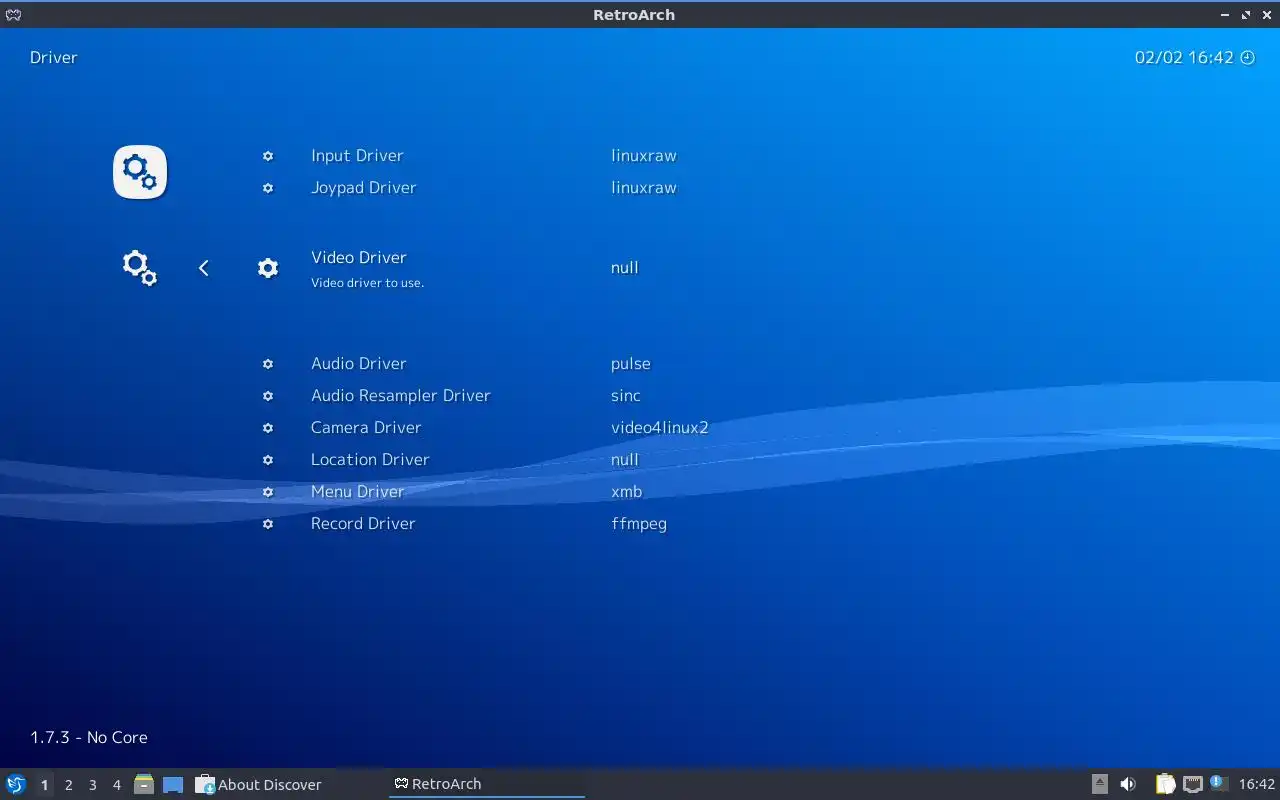Click the pulse audio driver value

(631, 364)
